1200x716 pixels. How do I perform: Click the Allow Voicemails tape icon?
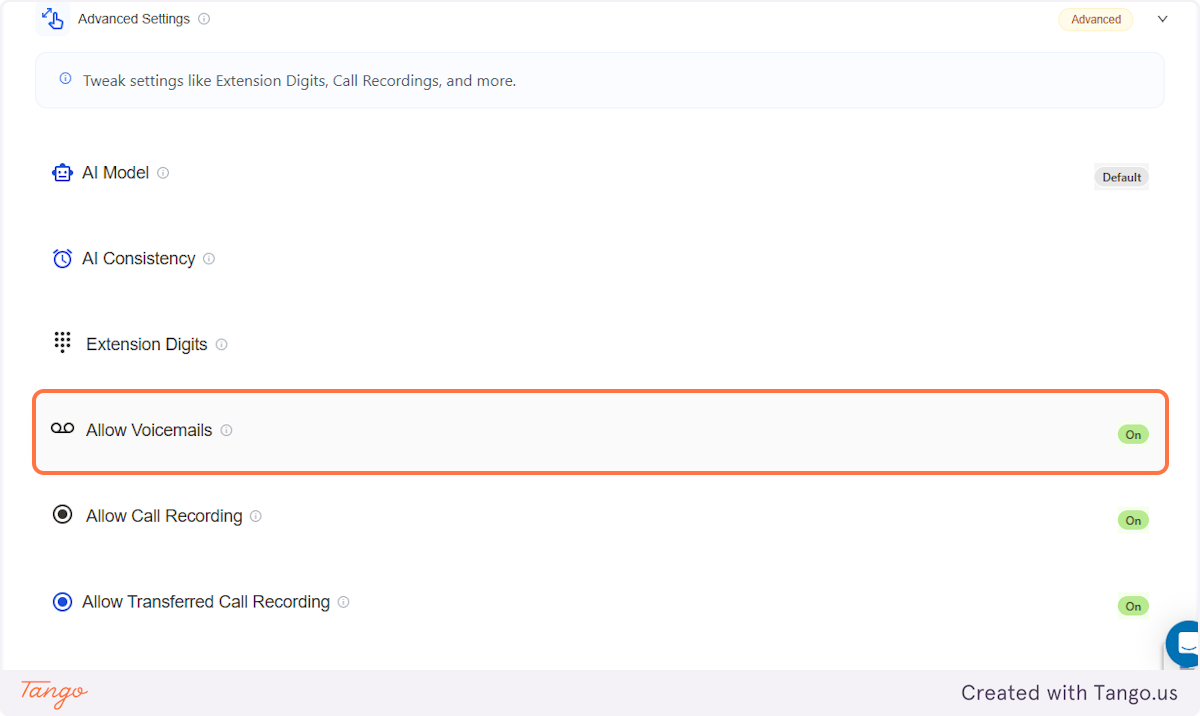(x=62, y=429)
